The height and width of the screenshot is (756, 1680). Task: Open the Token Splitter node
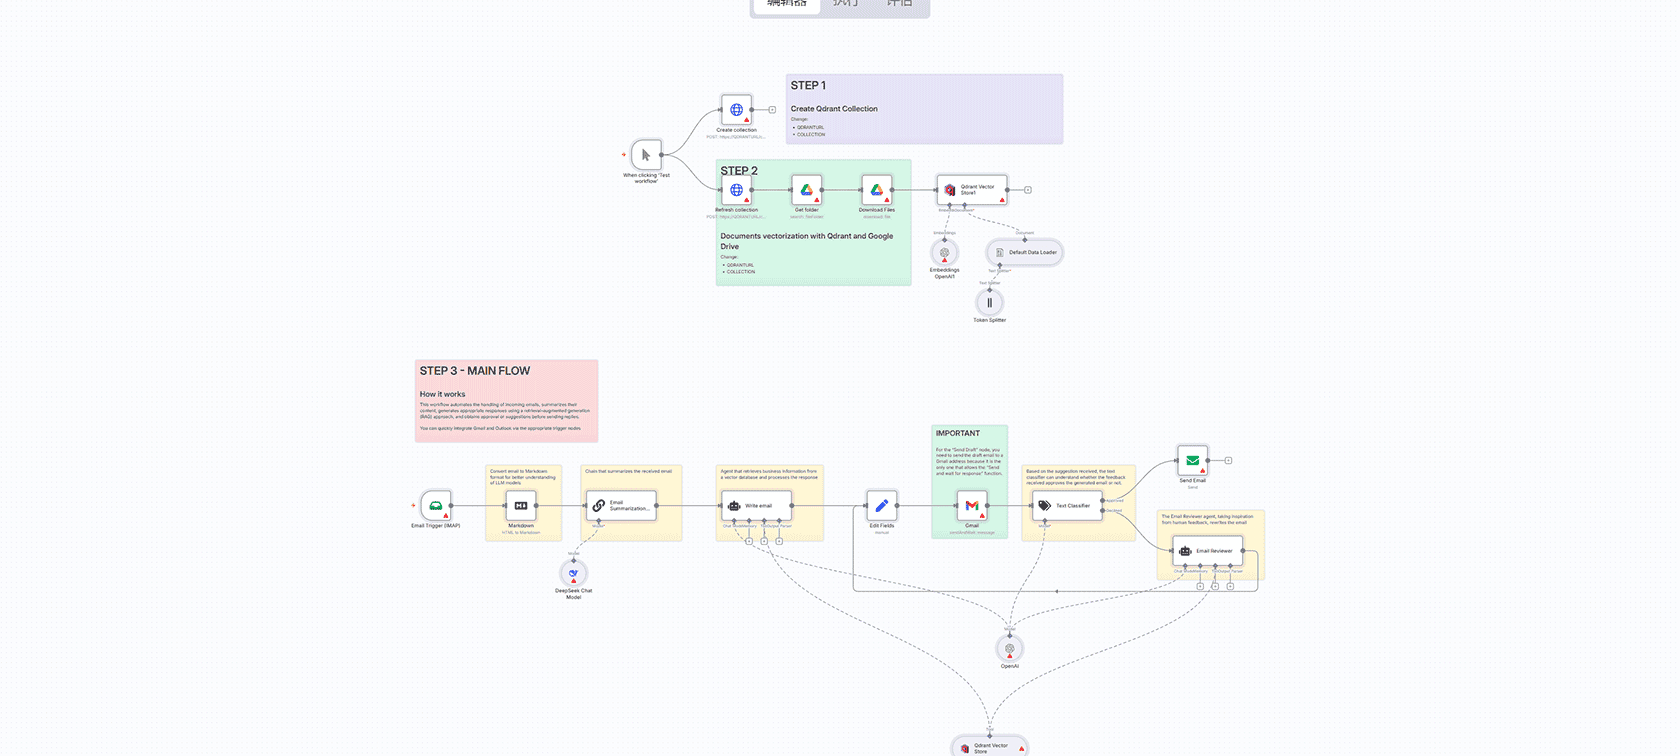tap(989, 303)
